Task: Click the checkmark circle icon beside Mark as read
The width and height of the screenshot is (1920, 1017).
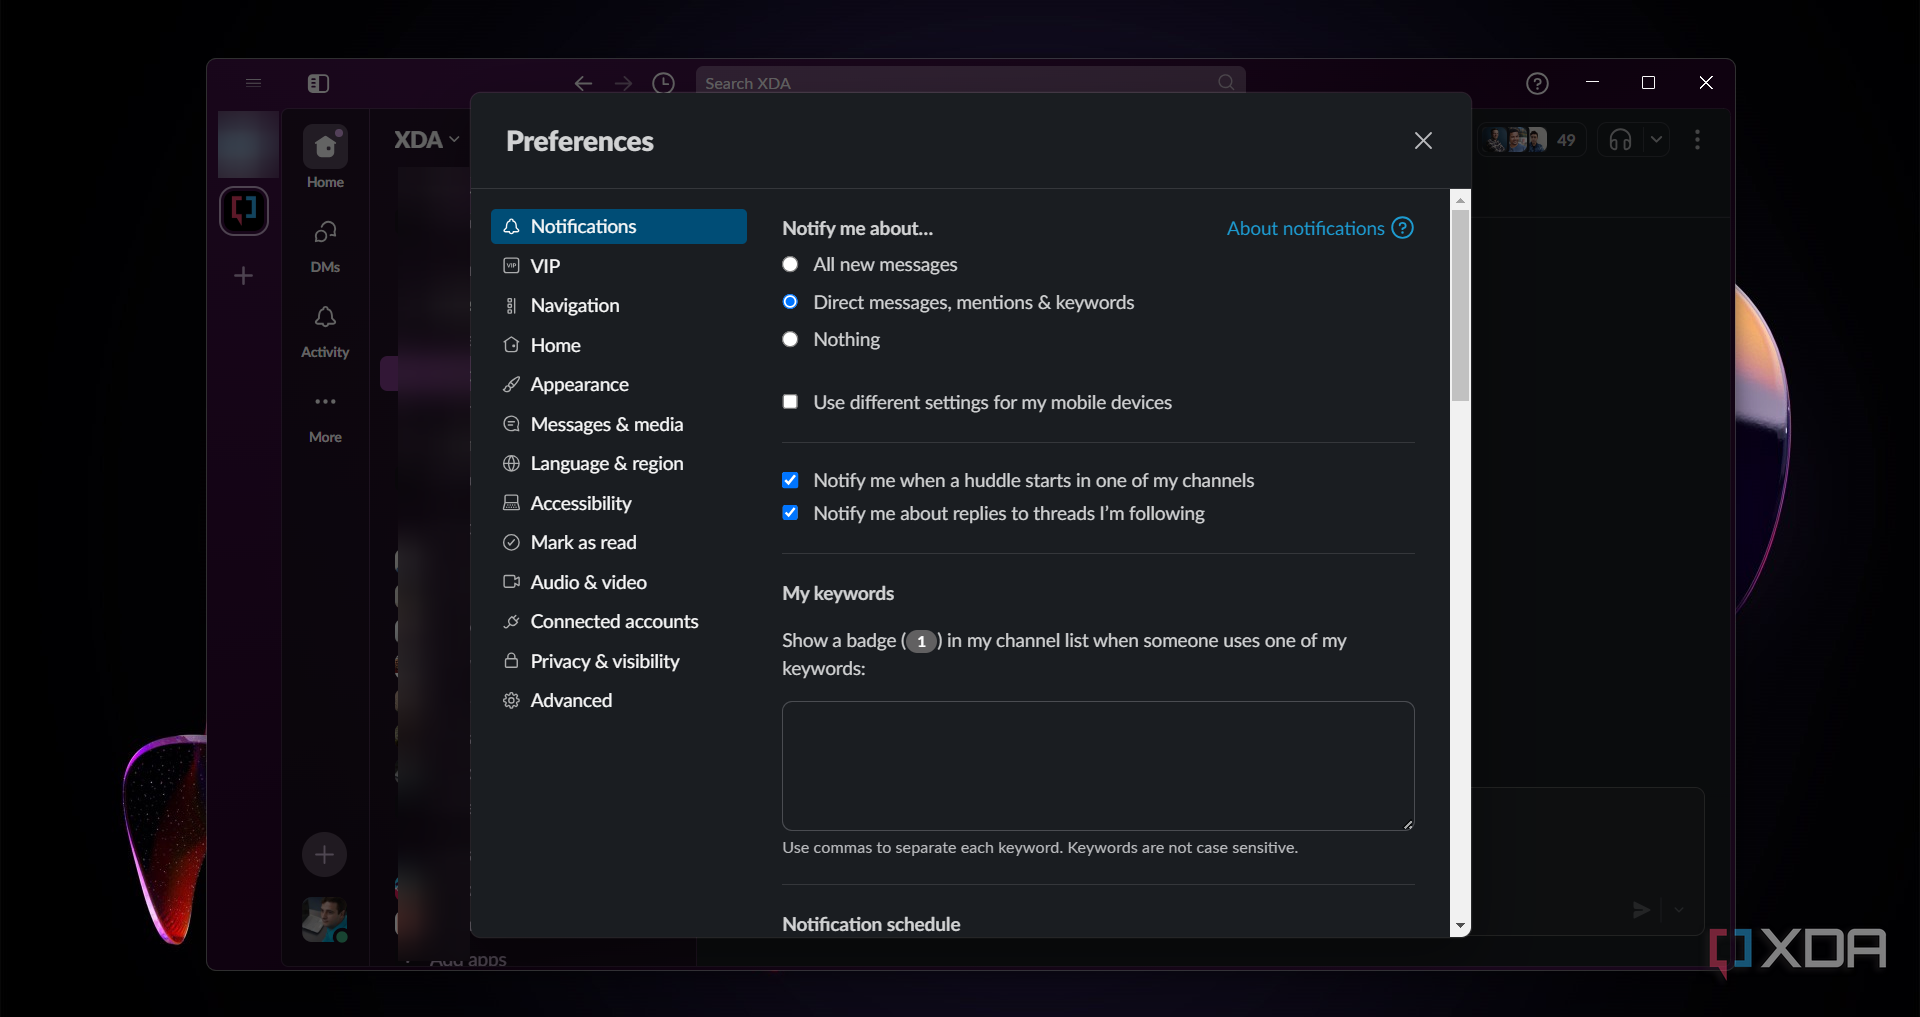Action: 511,542
